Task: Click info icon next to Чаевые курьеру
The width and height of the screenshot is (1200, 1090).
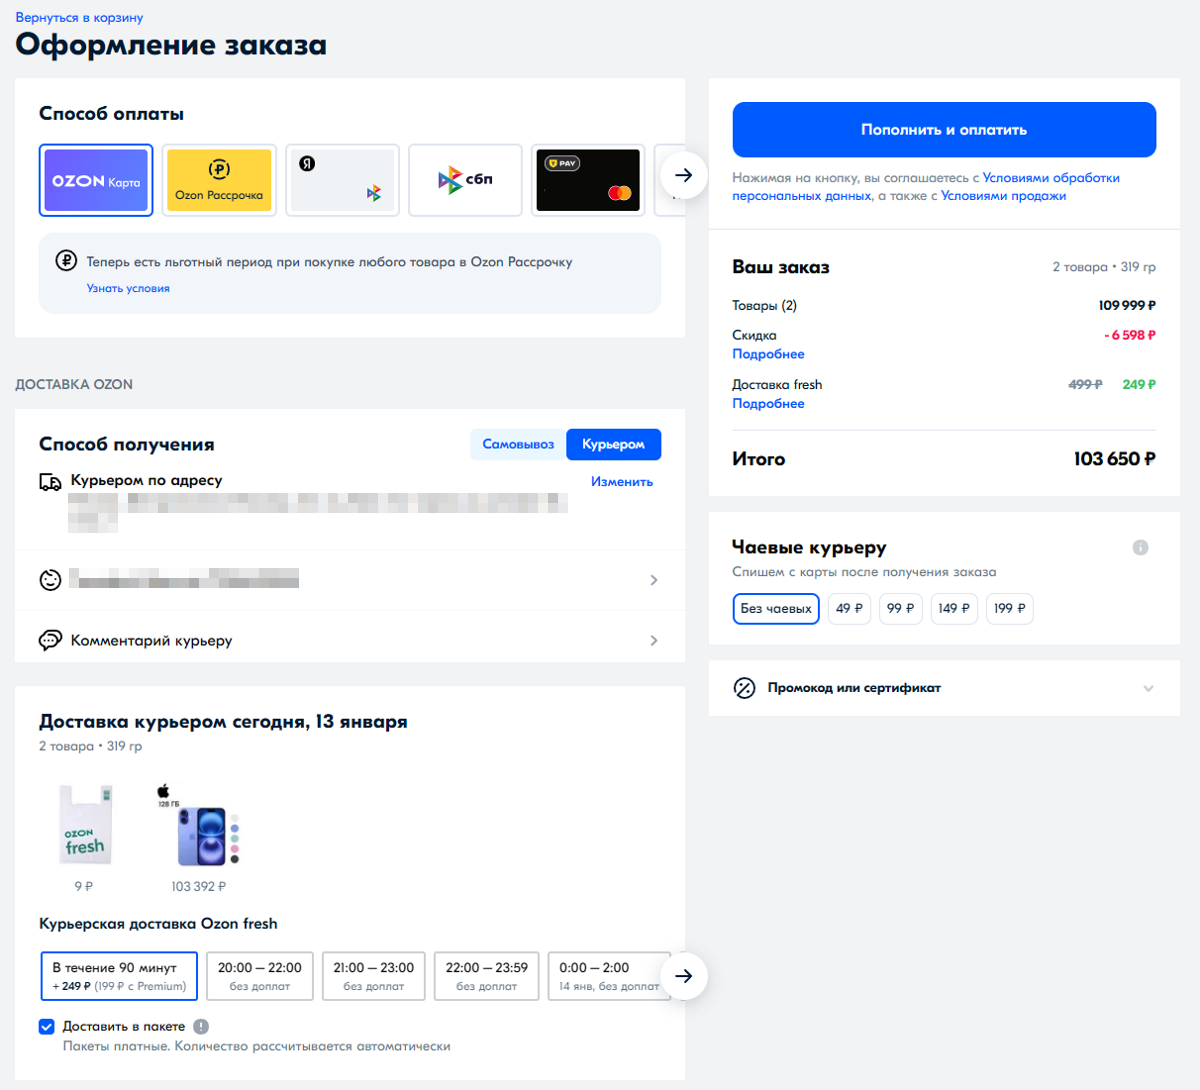Action: pyautogui.click(x=1140, y=547)
